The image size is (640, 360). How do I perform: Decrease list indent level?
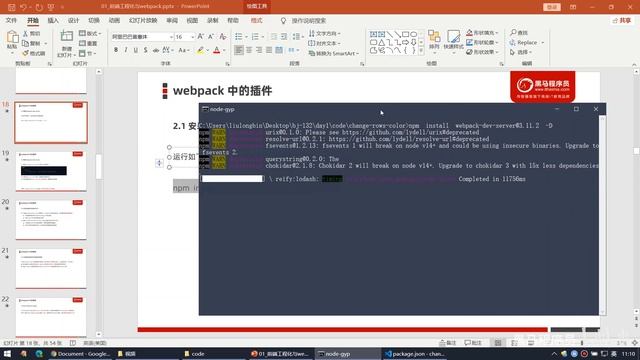(x=274, y=37)
